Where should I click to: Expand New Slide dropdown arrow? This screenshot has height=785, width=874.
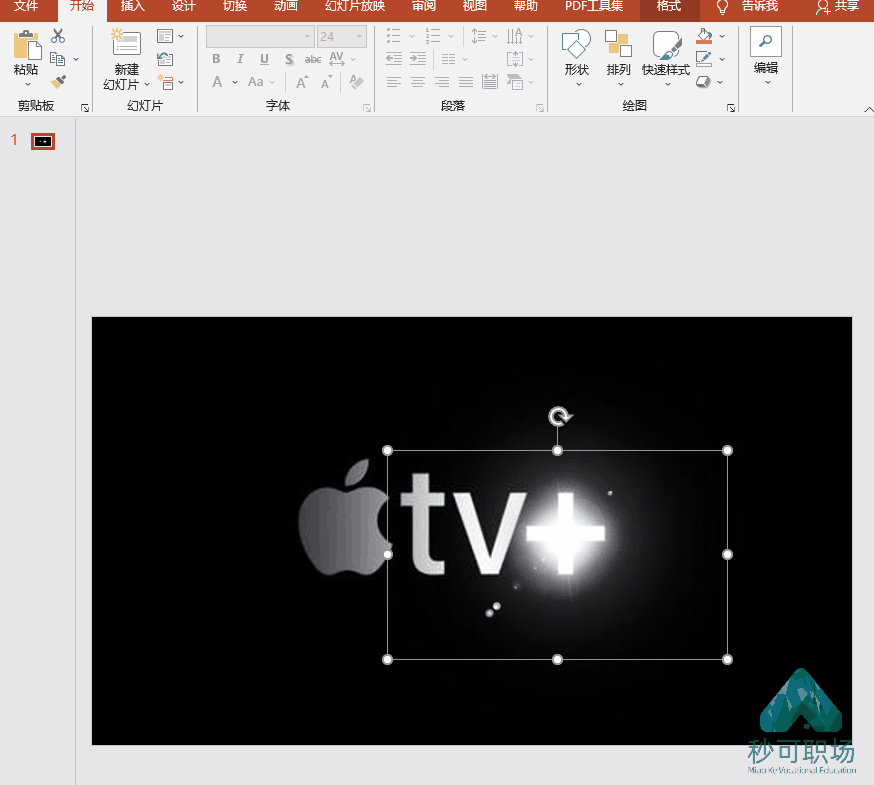click(147, 84)
